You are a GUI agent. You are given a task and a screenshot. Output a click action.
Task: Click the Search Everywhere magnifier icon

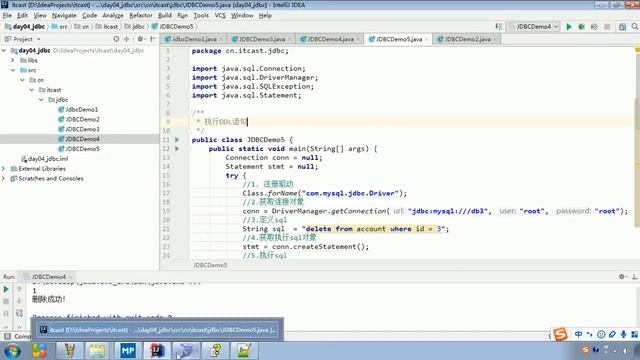coord(635,27)
